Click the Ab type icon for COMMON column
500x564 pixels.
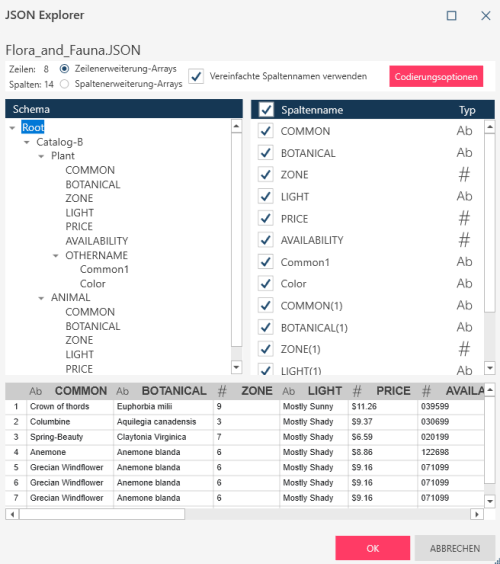[464, 131]
